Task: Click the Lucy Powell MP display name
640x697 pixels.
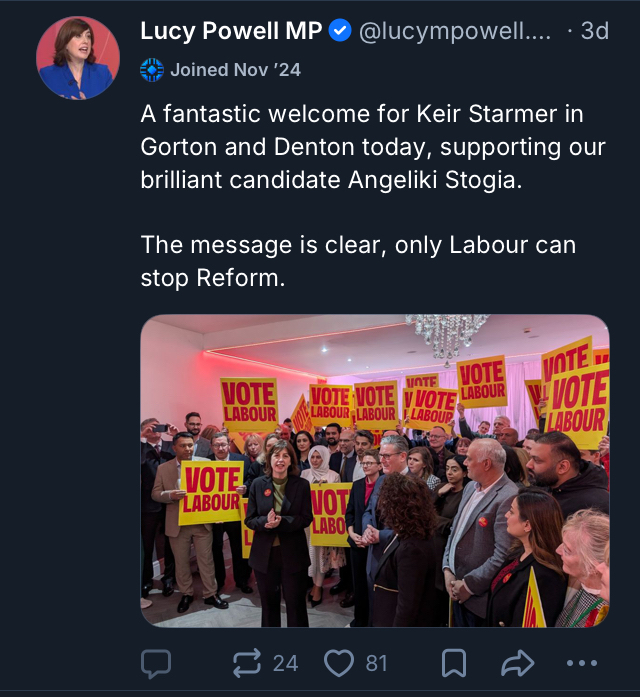Action: (x=231, y=31)
